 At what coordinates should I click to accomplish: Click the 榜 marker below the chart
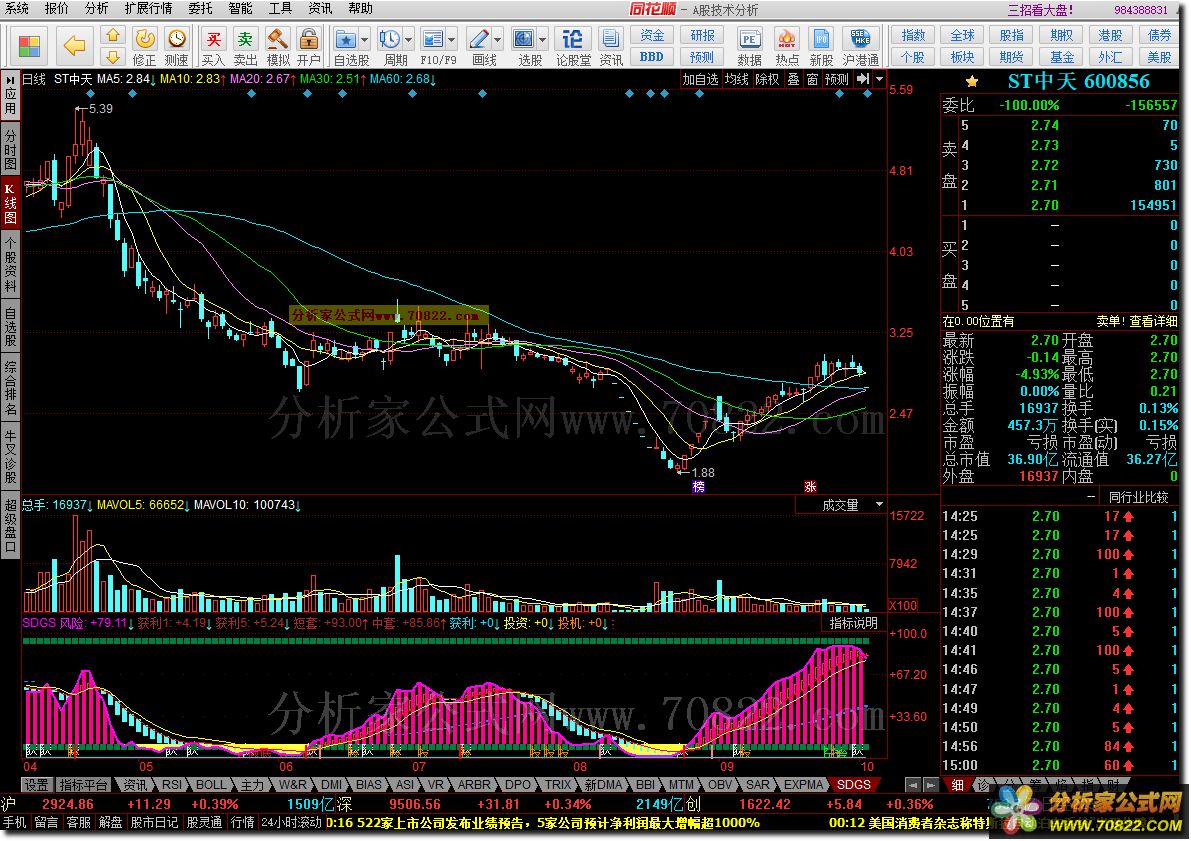698,486
